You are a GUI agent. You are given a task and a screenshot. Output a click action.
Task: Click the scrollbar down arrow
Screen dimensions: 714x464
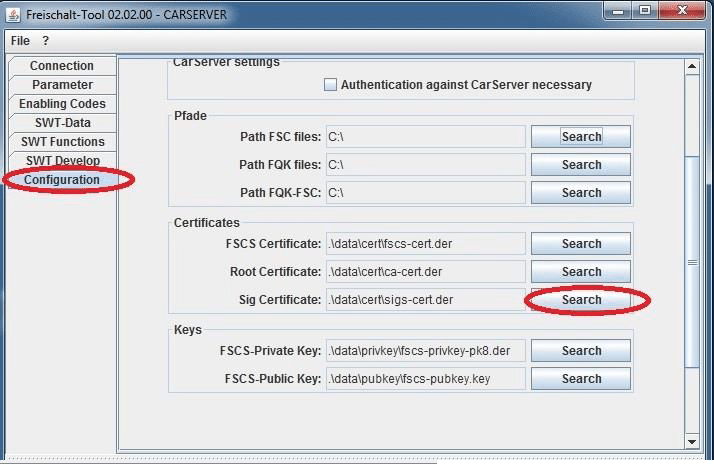pos(690,441)
